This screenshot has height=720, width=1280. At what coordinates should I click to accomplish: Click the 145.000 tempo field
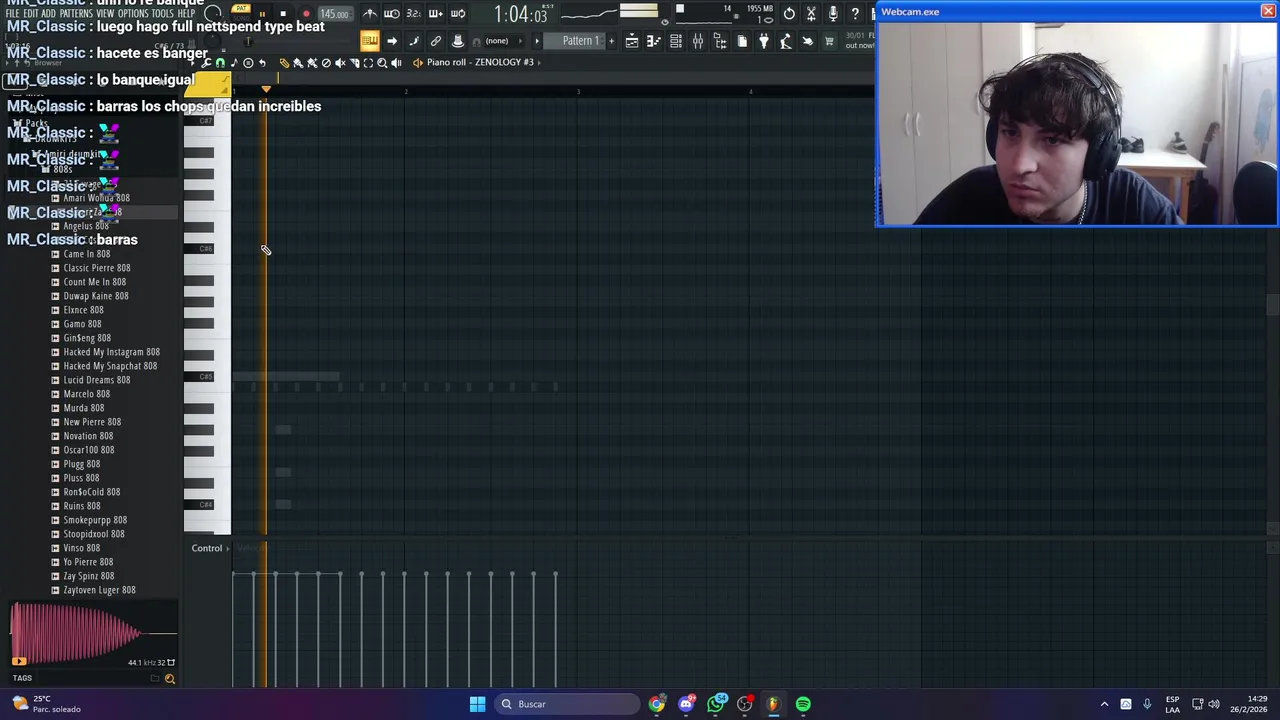point(336,14)
